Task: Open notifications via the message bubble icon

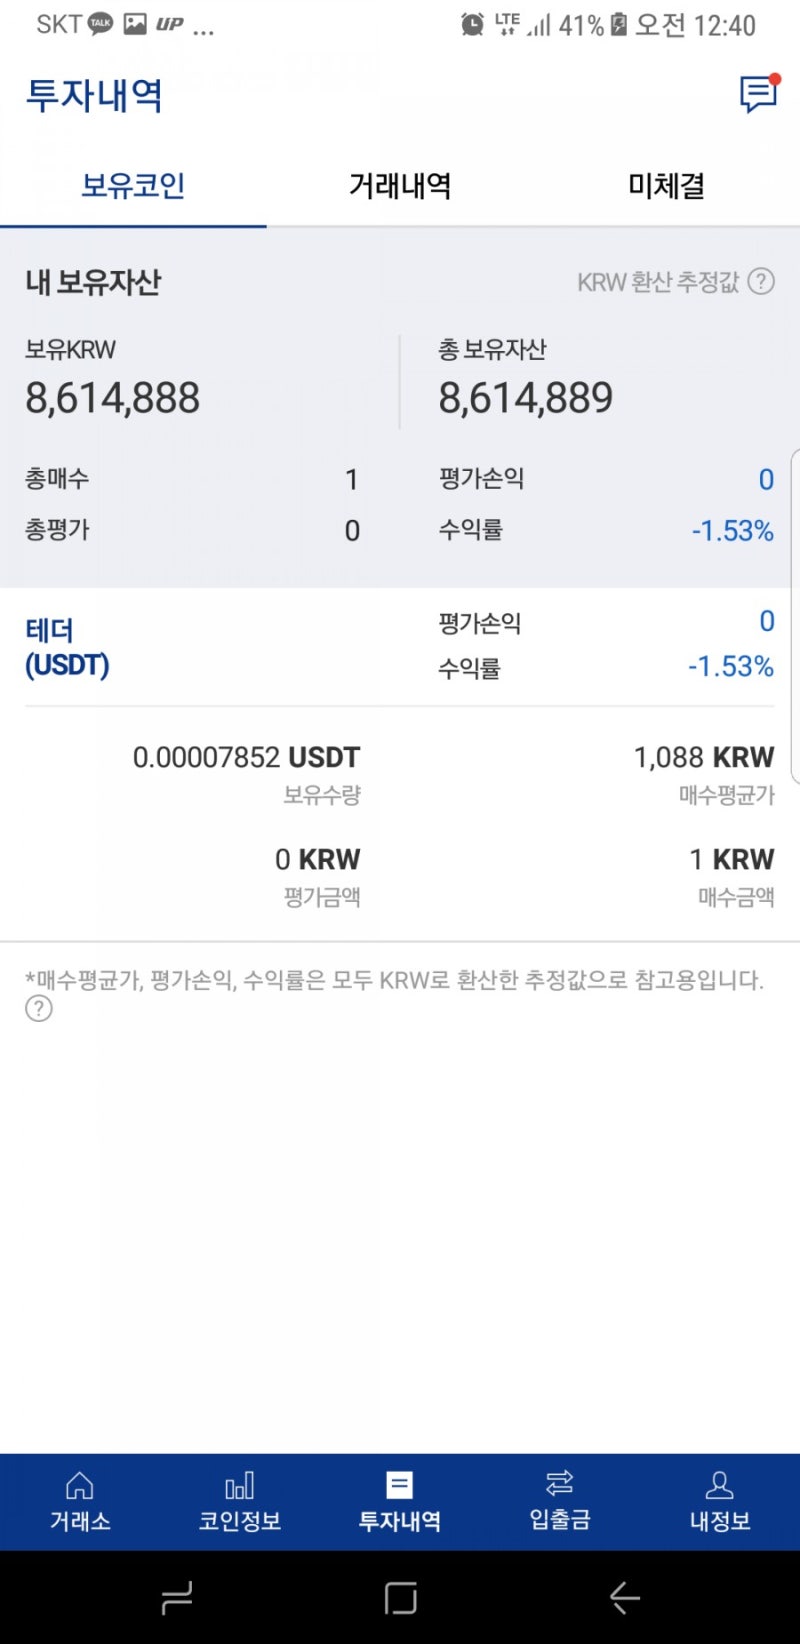Action: coord(757,95)
